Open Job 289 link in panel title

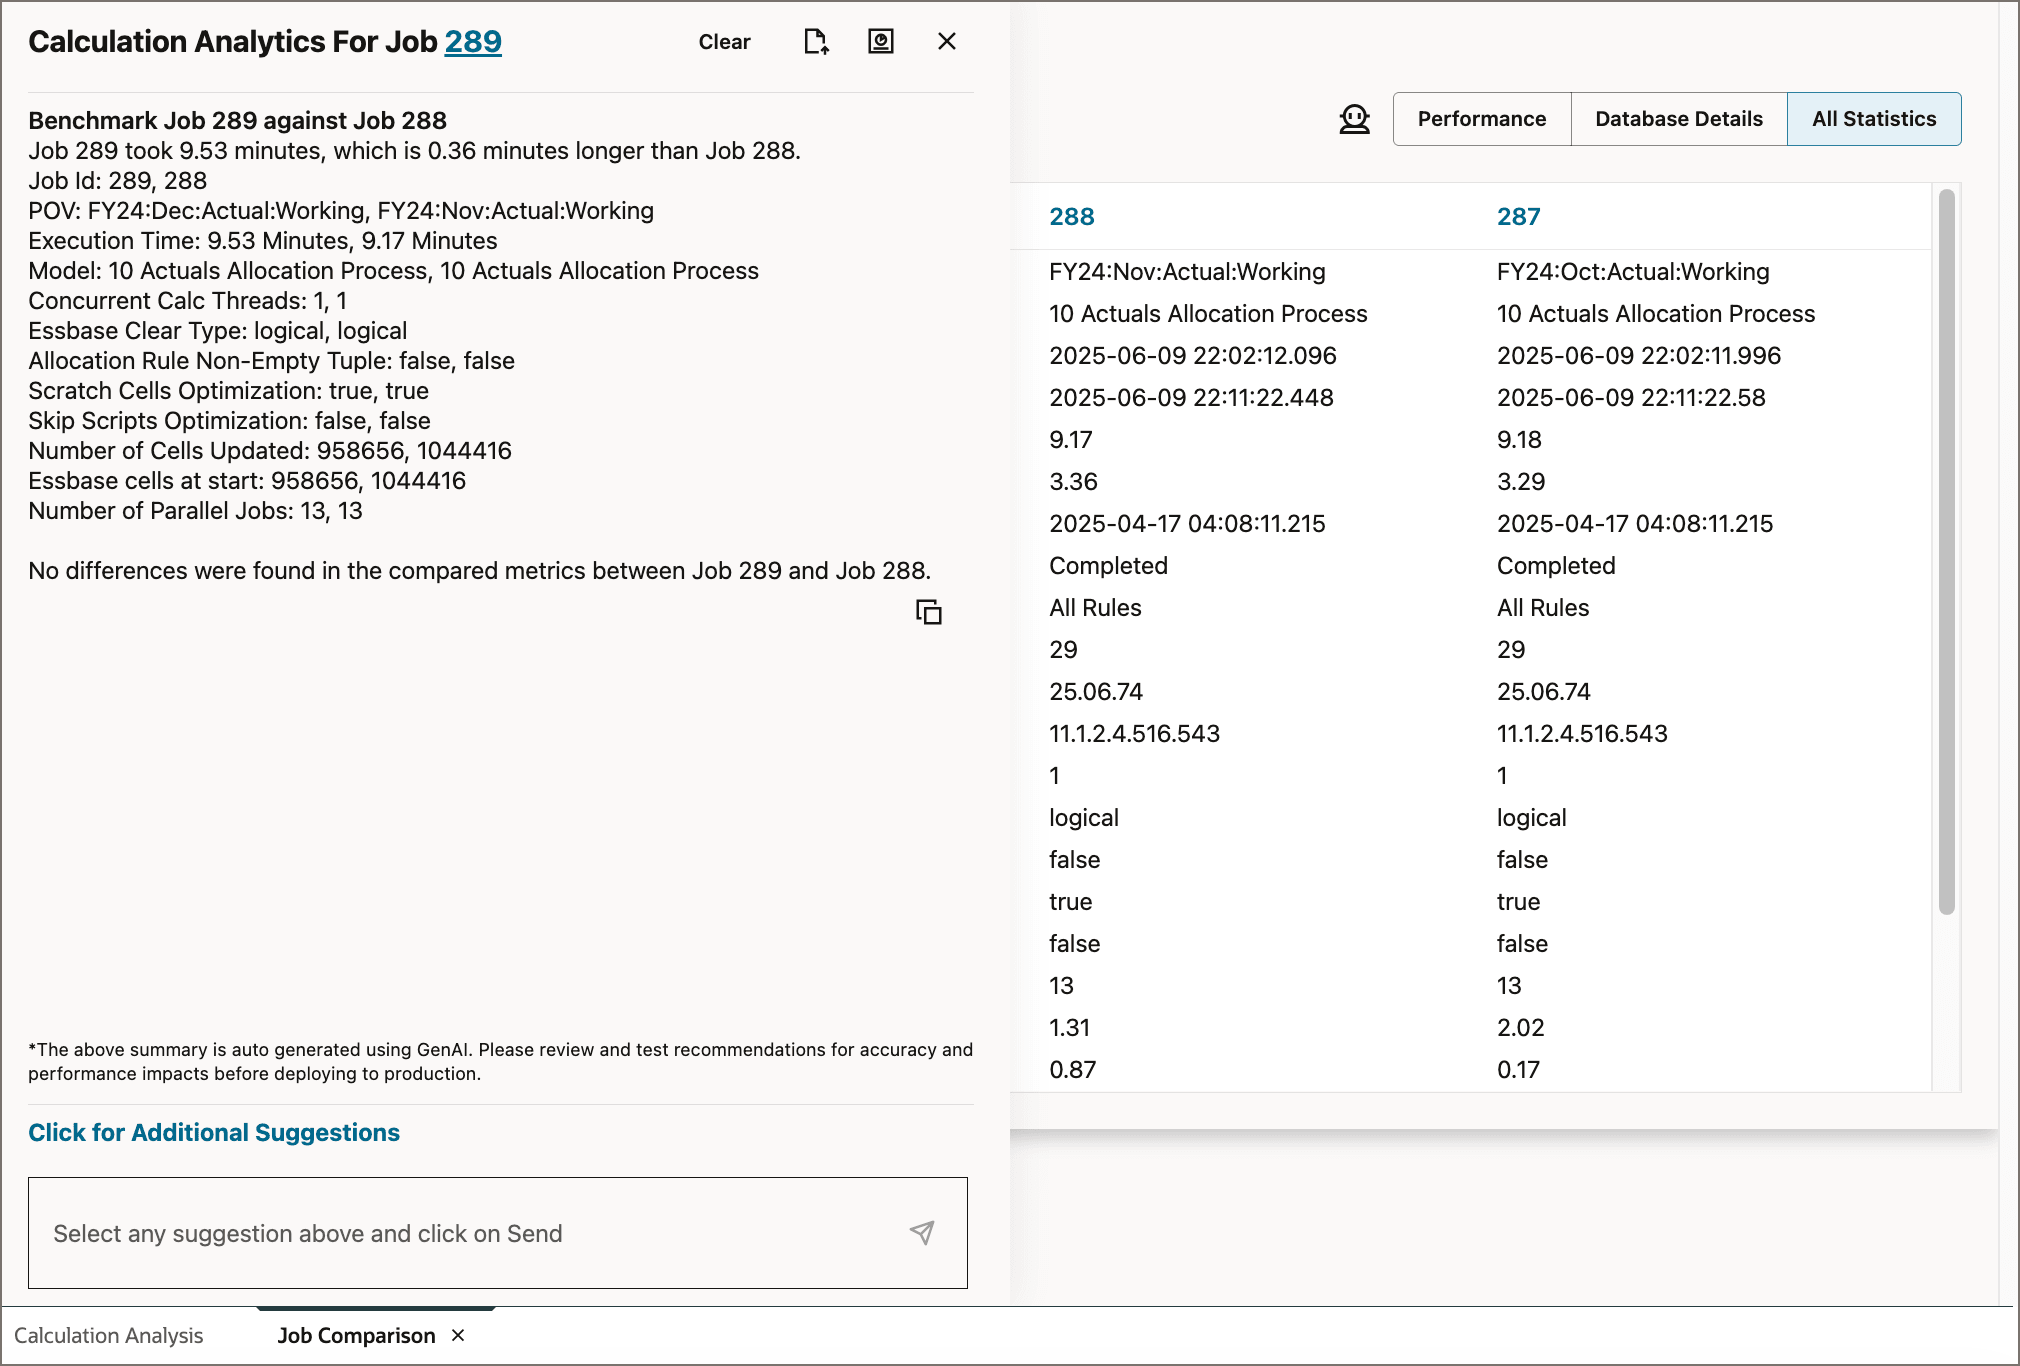pos(474,42)
